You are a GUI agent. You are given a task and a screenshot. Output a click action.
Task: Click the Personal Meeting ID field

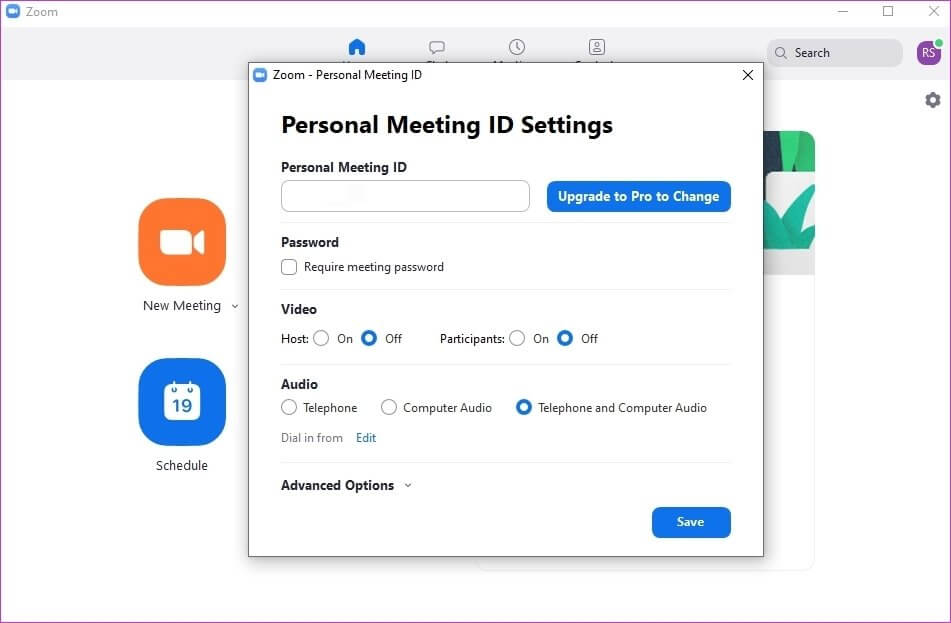point(405,196)
